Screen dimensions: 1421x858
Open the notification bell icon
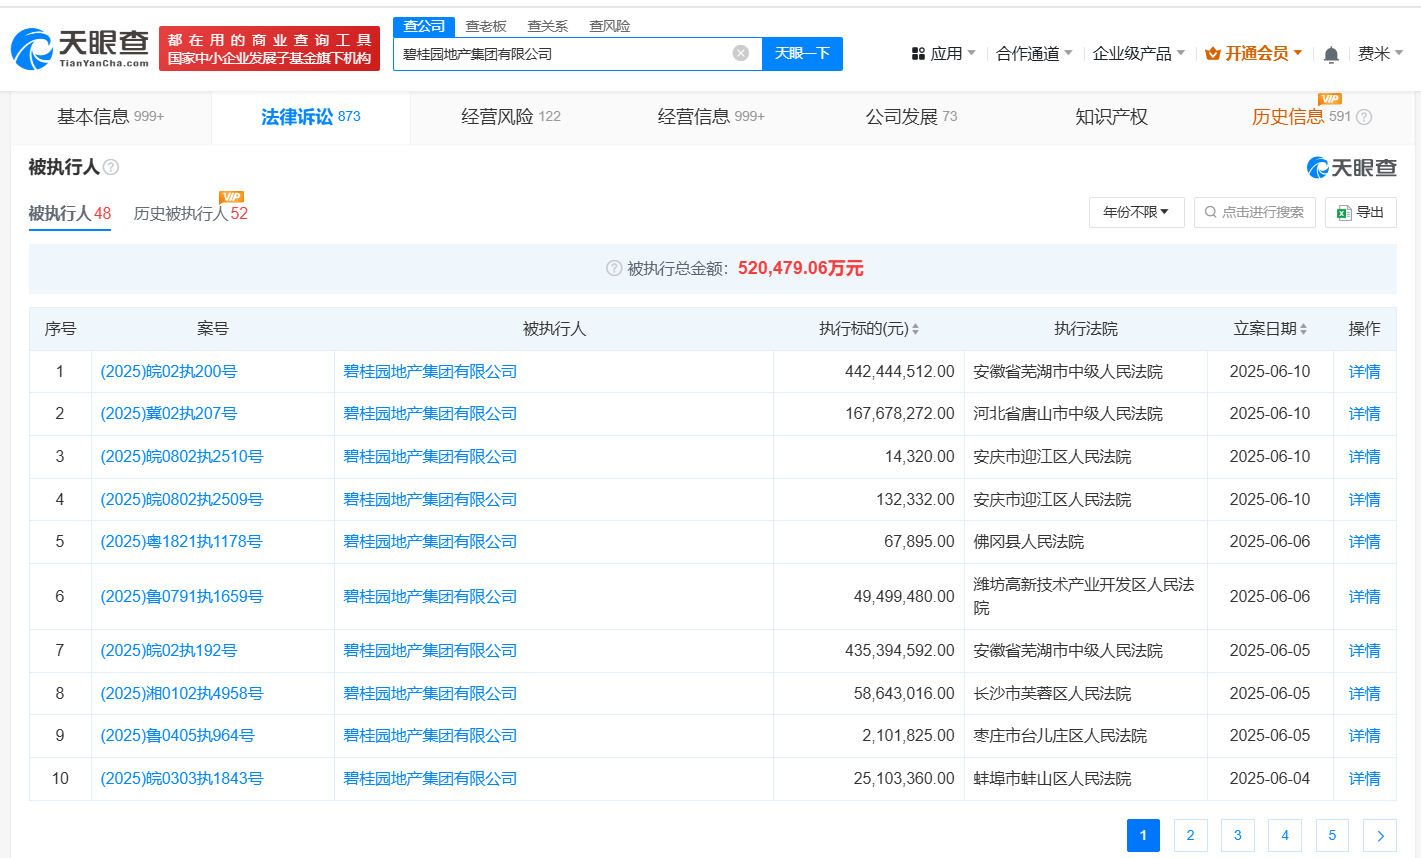[x=1330, y=54]
